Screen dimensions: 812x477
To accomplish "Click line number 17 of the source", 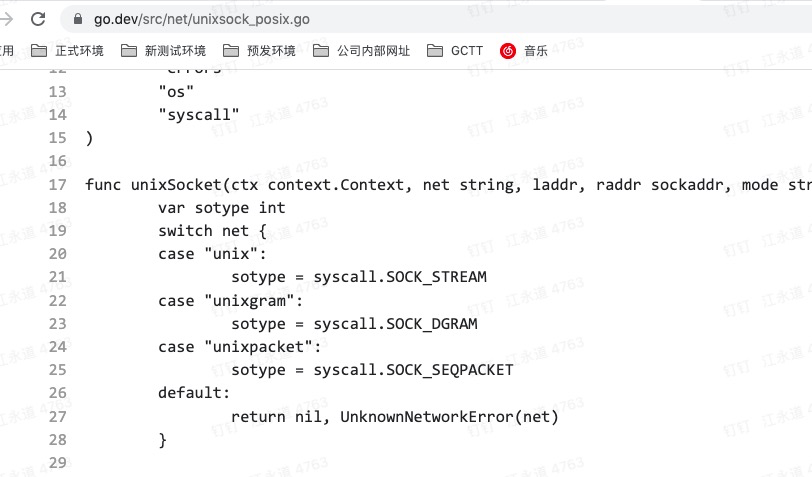I will click(x=57, y=185).
